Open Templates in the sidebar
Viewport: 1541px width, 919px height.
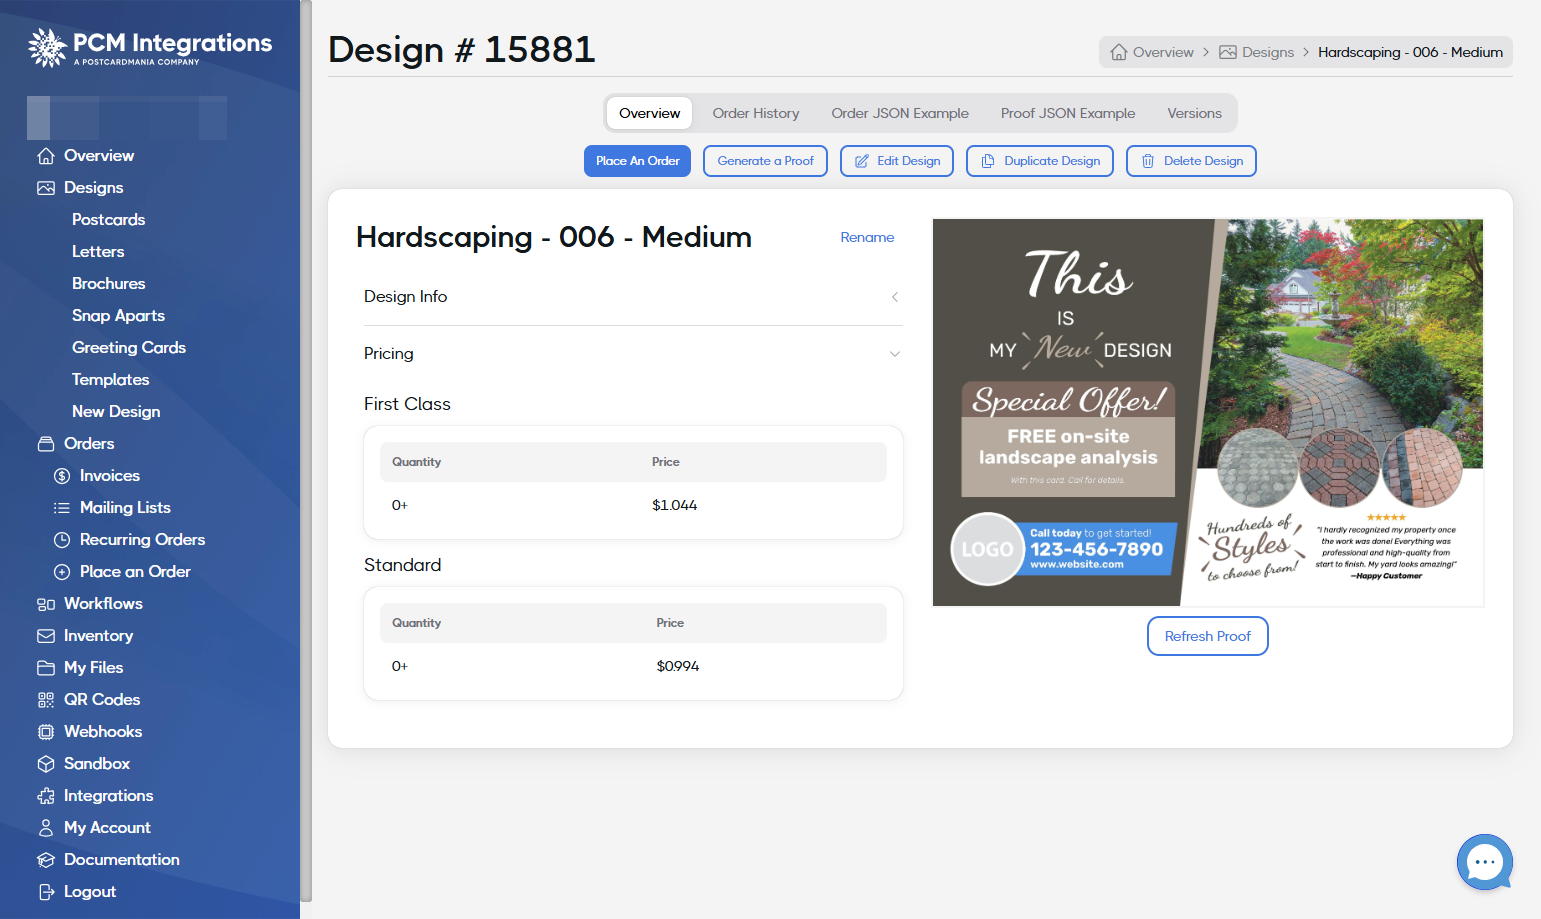click(x=110, y=380)
